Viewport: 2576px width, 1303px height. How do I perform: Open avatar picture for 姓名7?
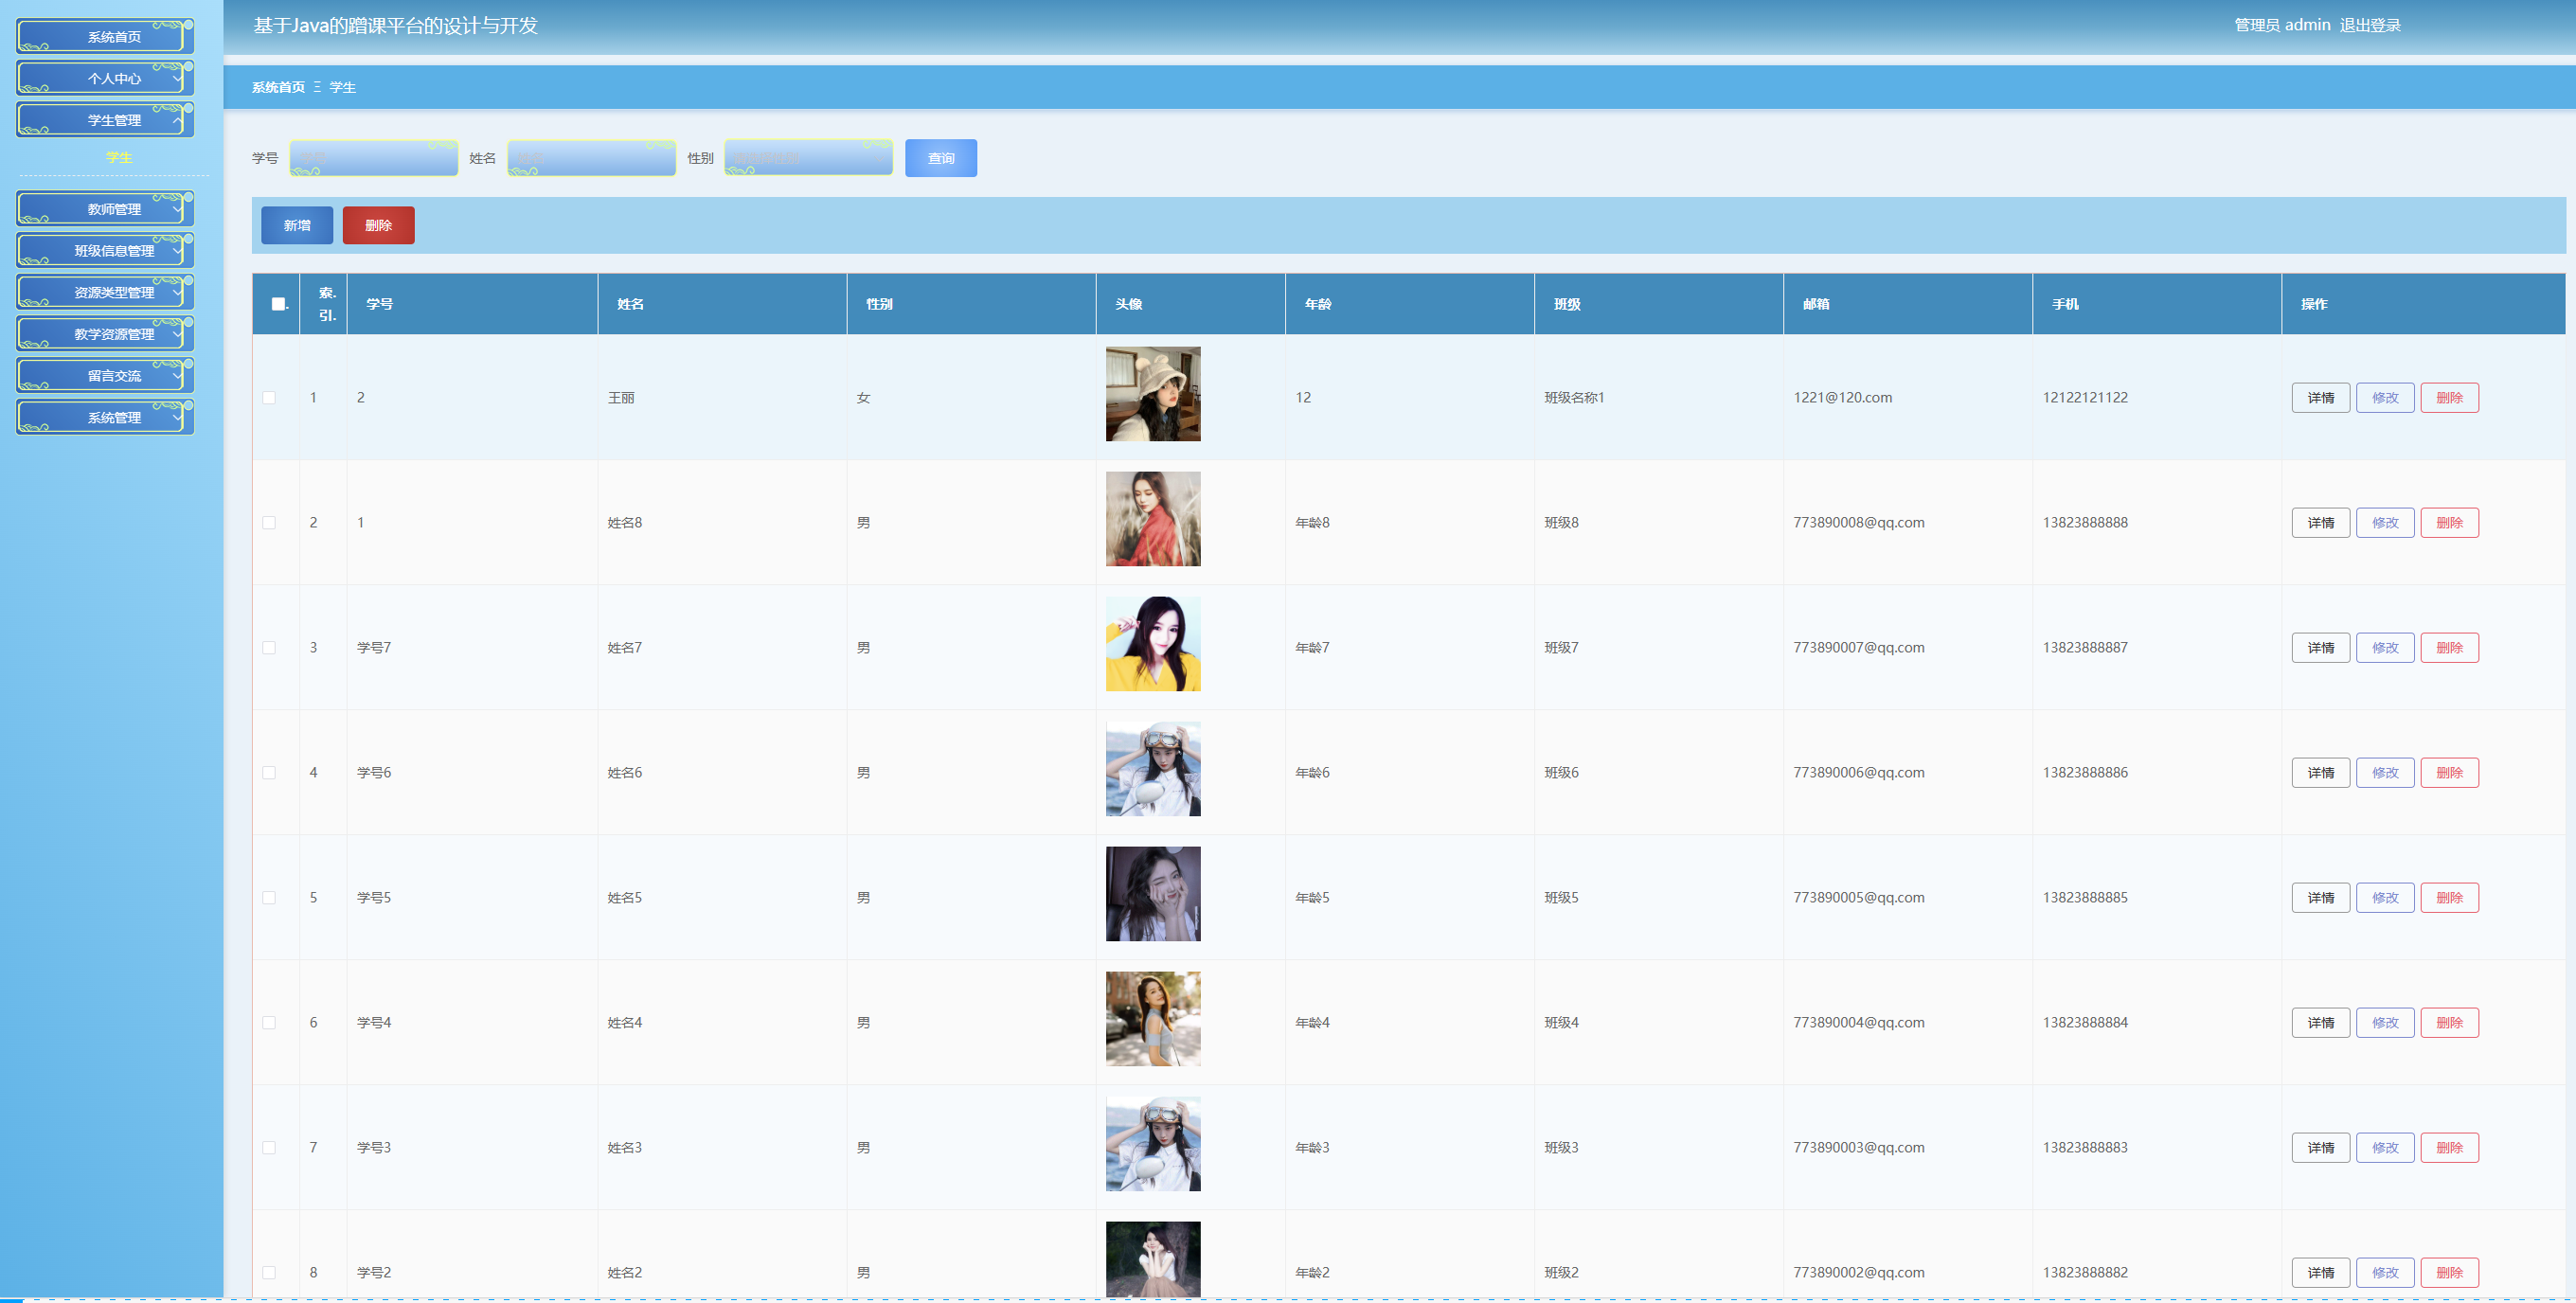click(1152, 644)
